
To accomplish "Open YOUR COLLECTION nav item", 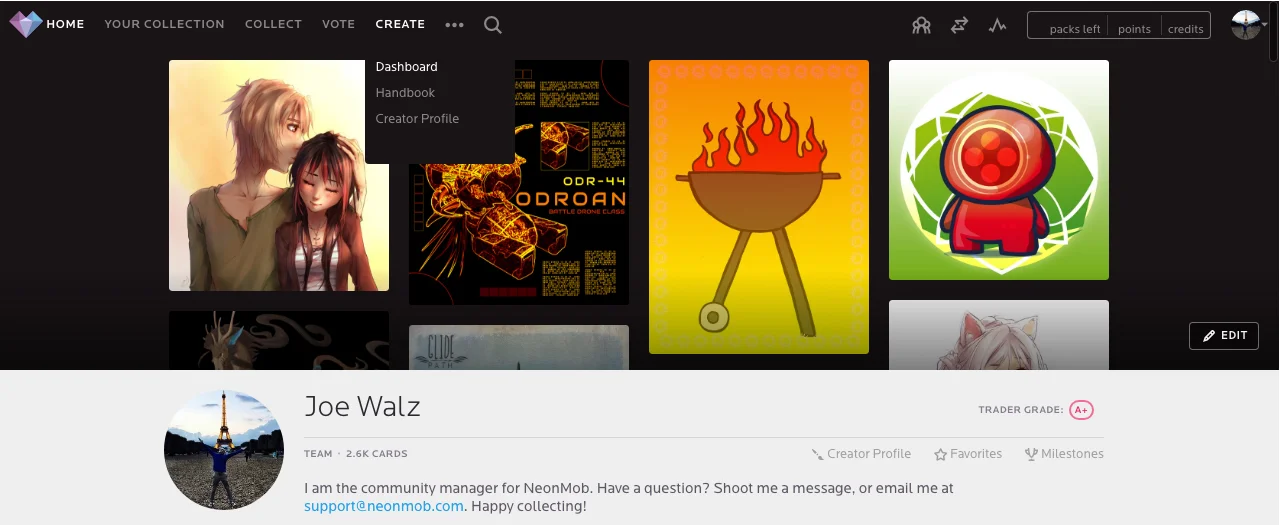I will tap(164, 24).
